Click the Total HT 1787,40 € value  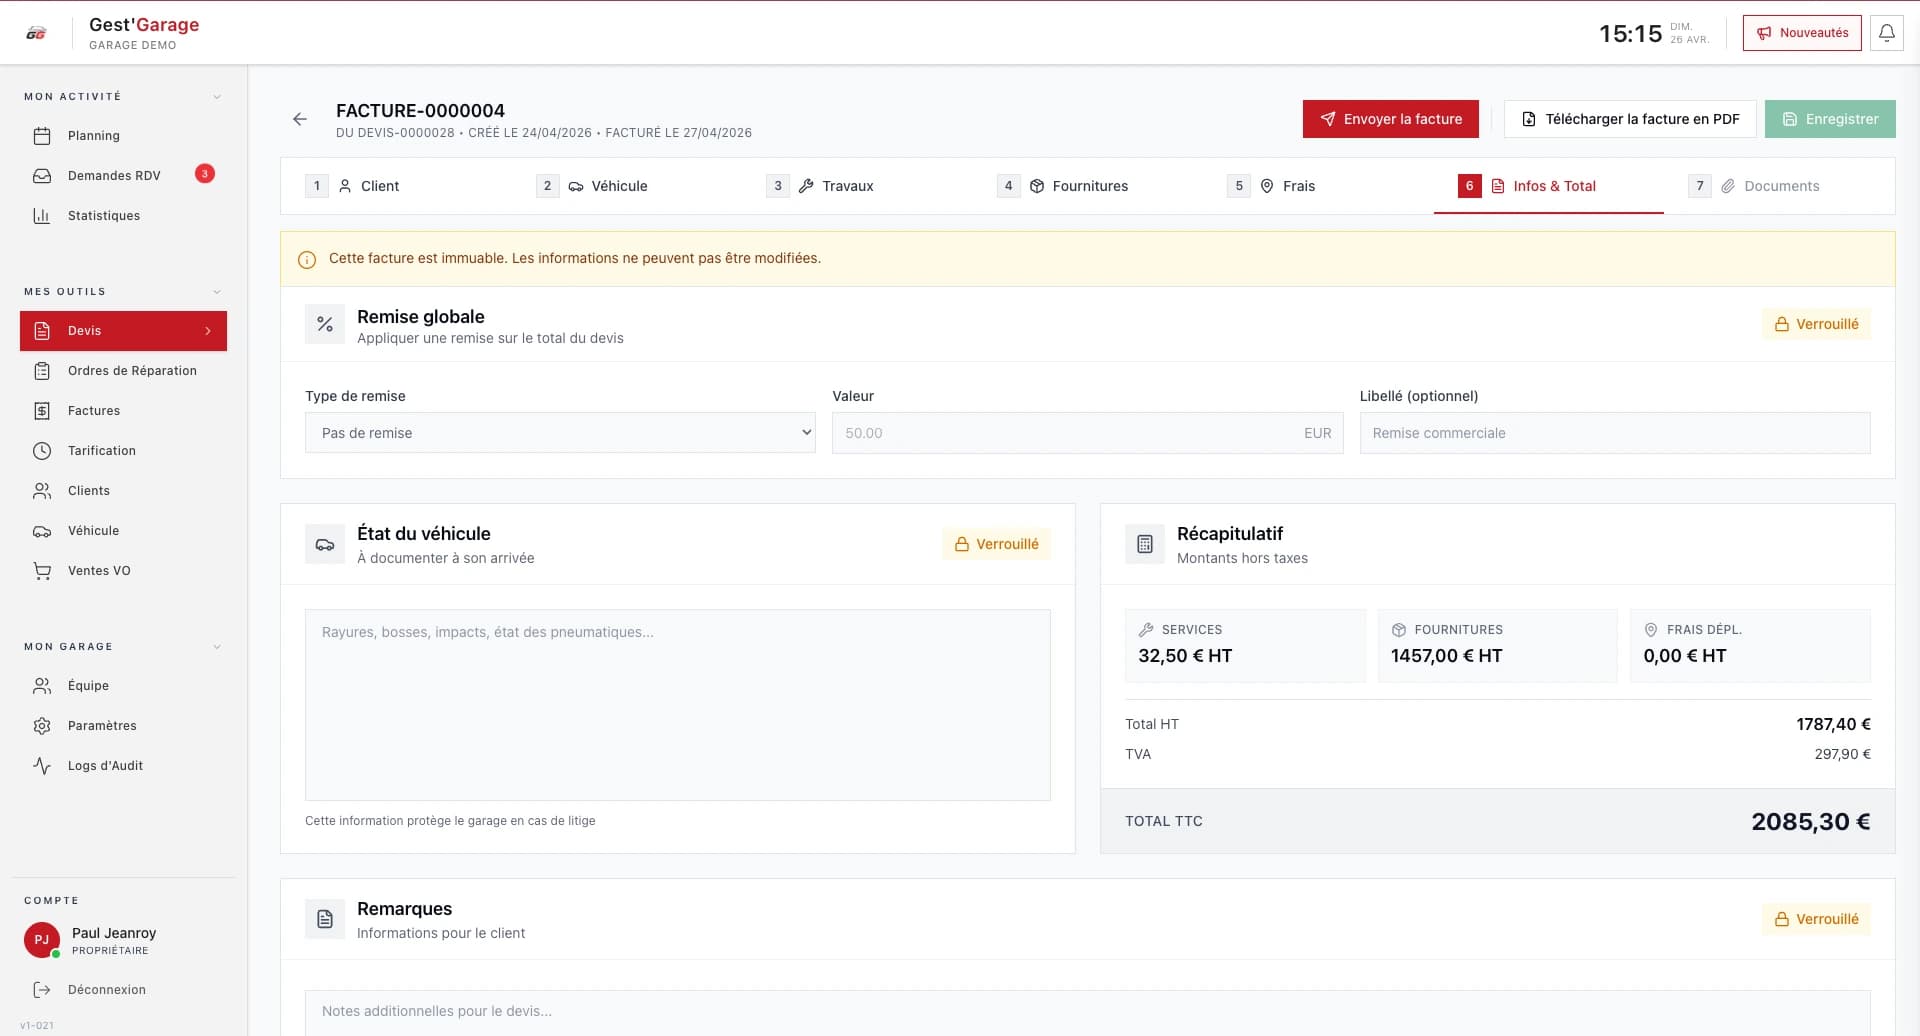(1833, 725)
